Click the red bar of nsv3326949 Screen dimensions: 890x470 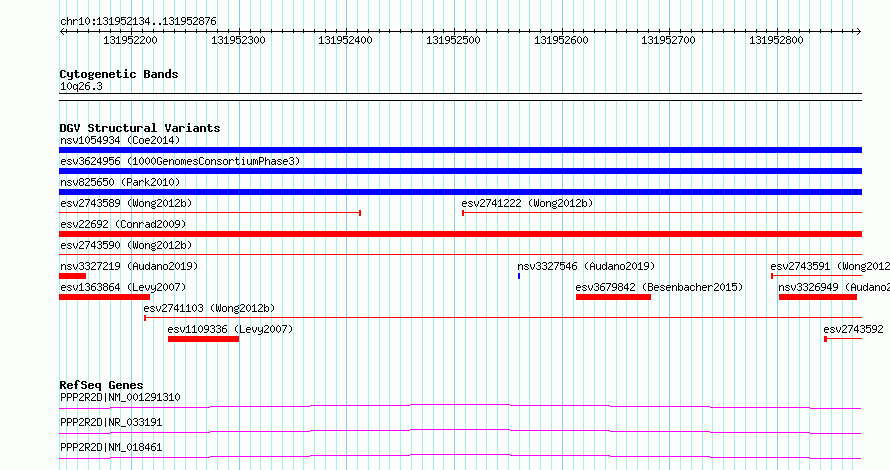(817, 297)
